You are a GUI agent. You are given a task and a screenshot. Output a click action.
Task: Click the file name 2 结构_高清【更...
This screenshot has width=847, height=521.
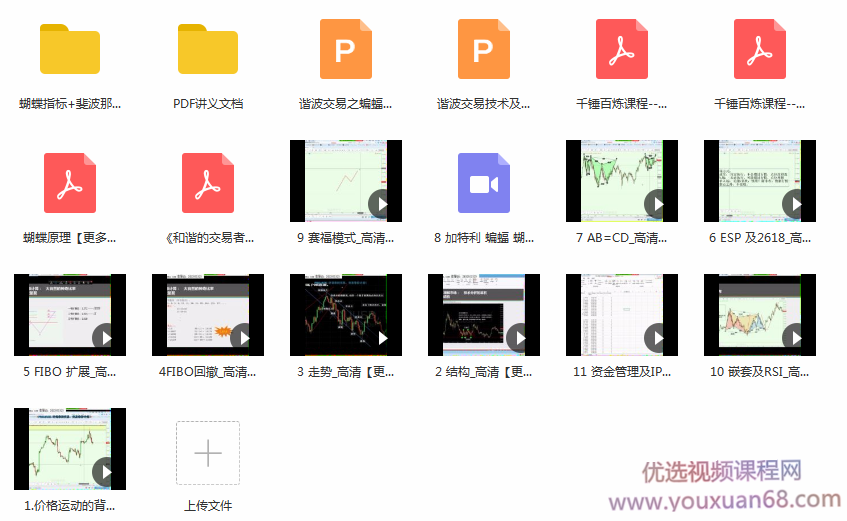pos(484,372)
